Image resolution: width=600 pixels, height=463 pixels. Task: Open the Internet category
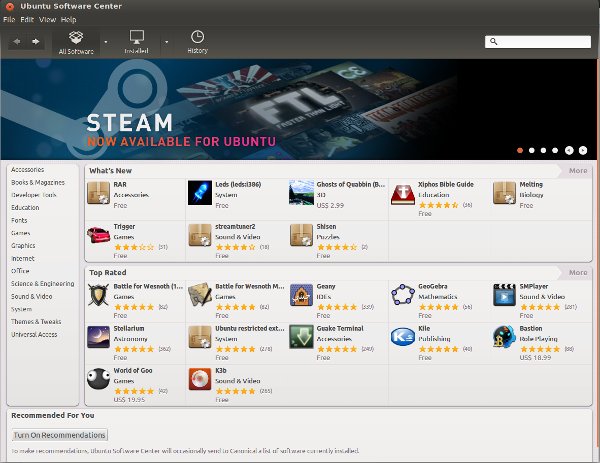tap(23, 258)
